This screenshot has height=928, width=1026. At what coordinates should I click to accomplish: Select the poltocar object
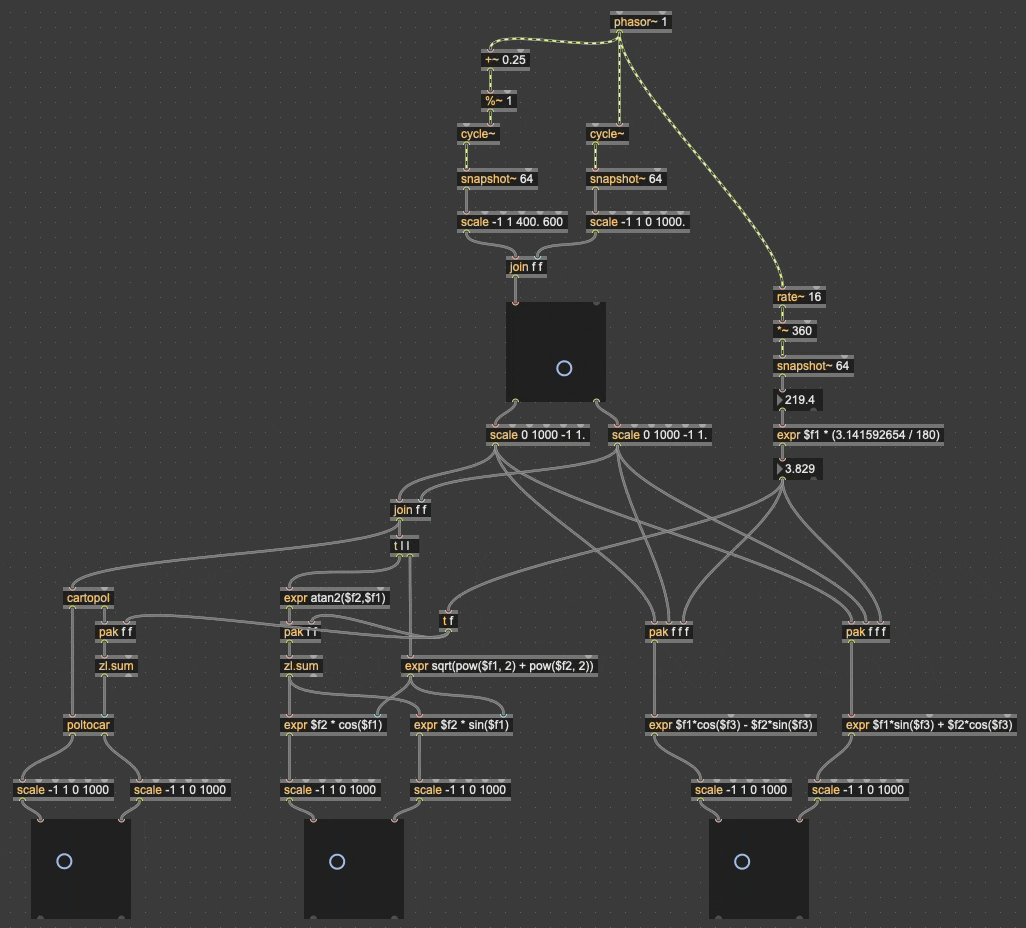point(88,725)
